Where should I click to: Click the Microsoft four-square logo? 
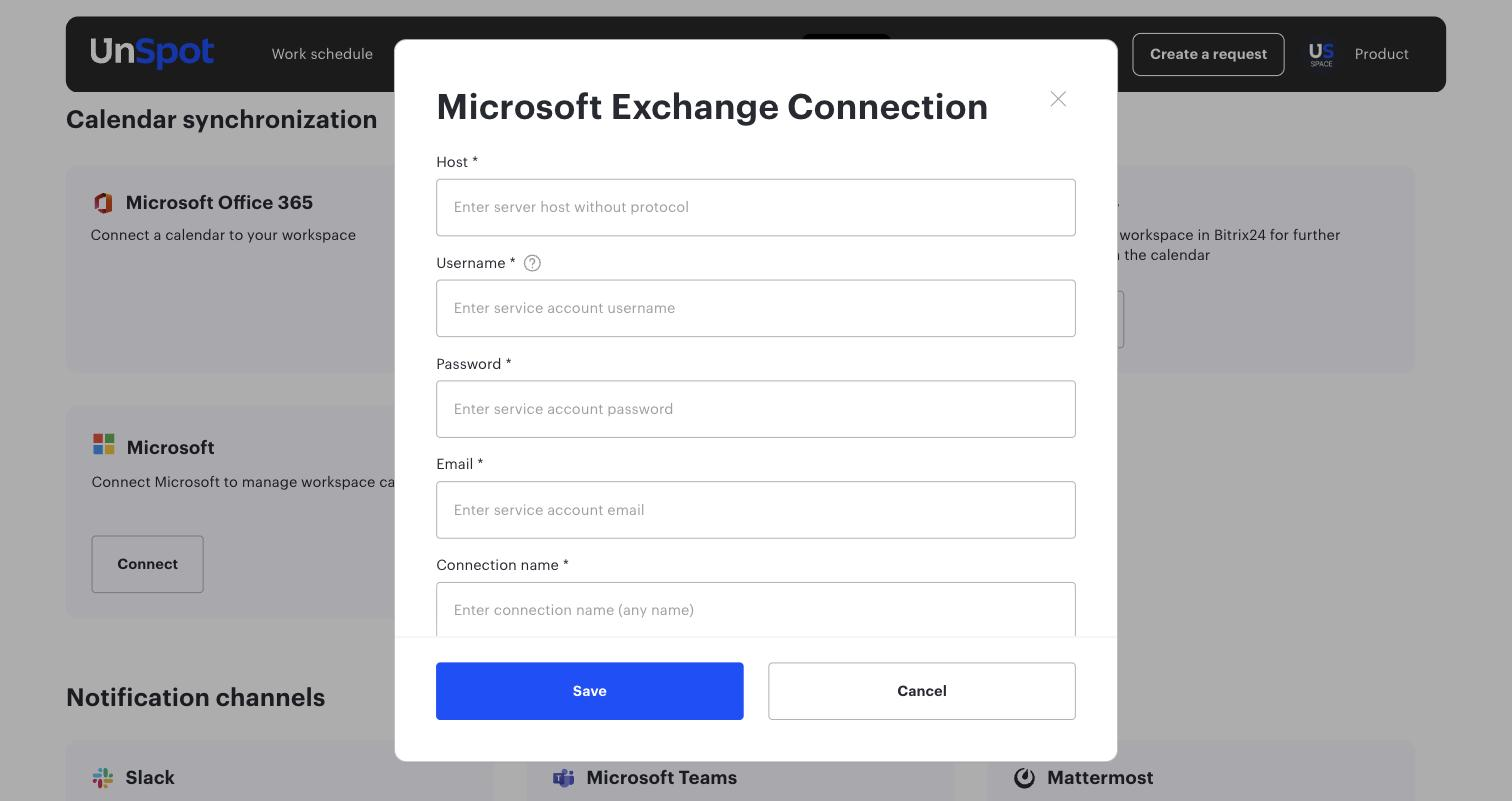tap(104, 444)
